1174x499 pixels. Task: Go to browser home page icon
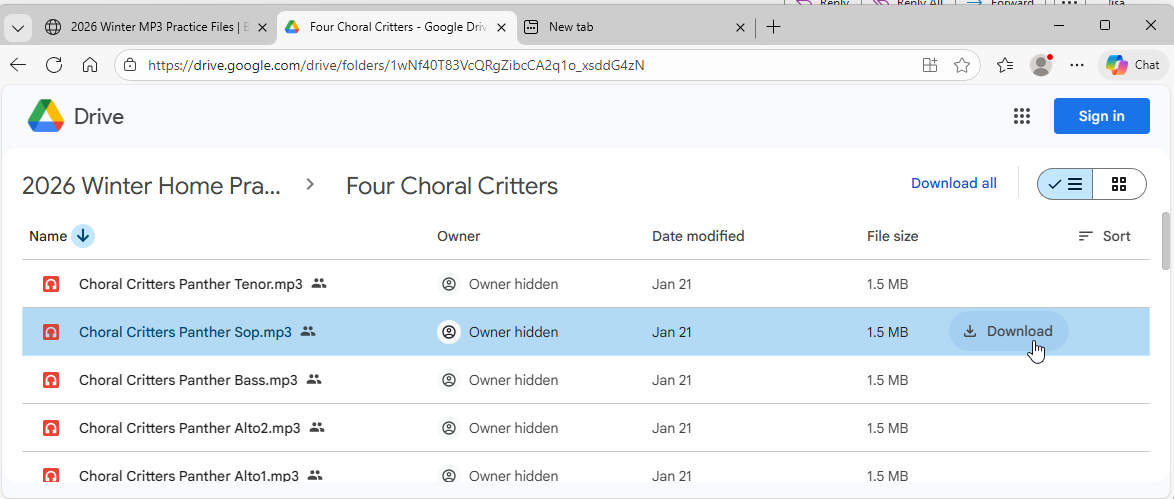coord(90,65)
